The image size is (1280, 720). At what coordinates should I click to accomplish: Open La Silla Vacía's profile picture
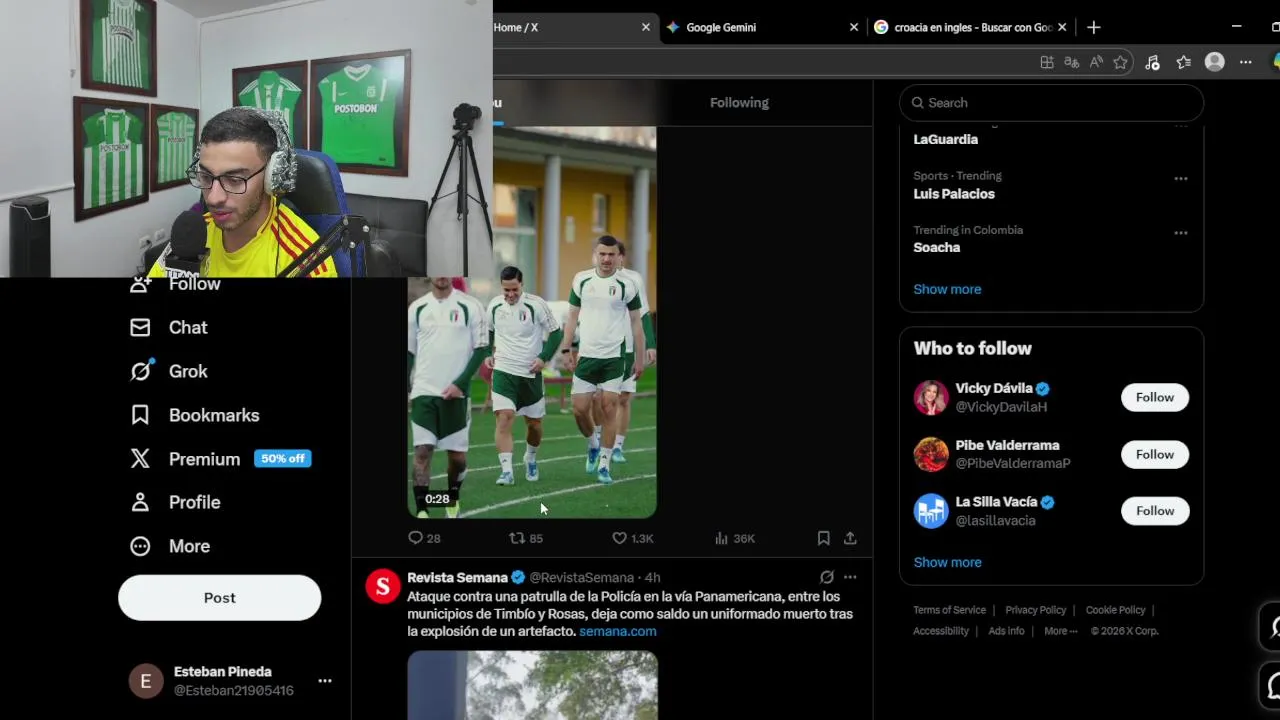[x=931, y=511]
